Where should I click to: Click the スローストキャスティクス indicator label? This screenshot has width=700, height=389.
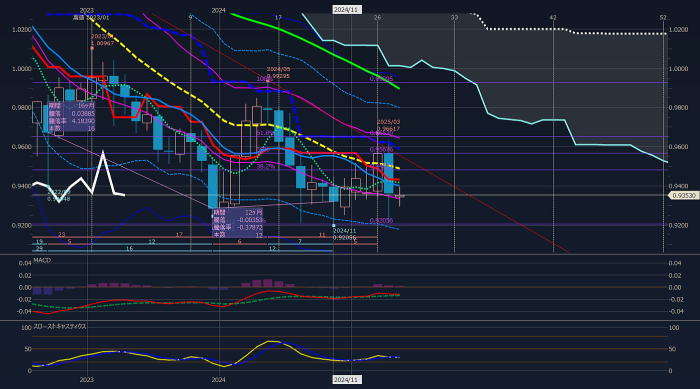60,326
